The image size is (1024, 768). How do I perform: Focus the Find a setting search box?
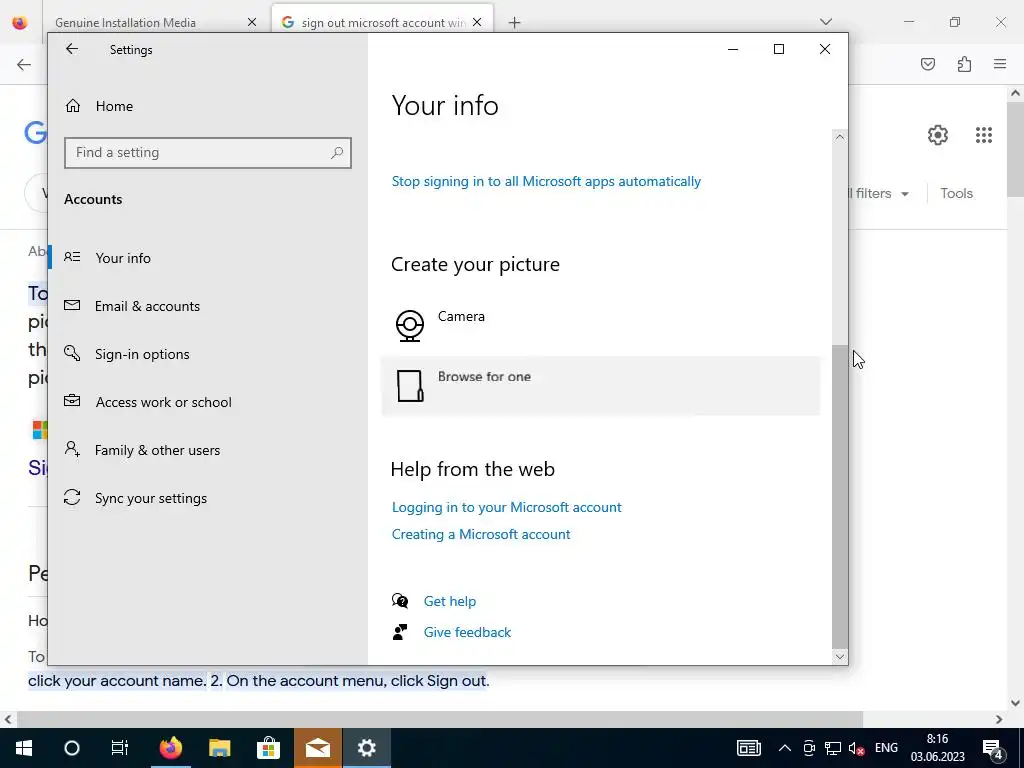coord(208,153)
